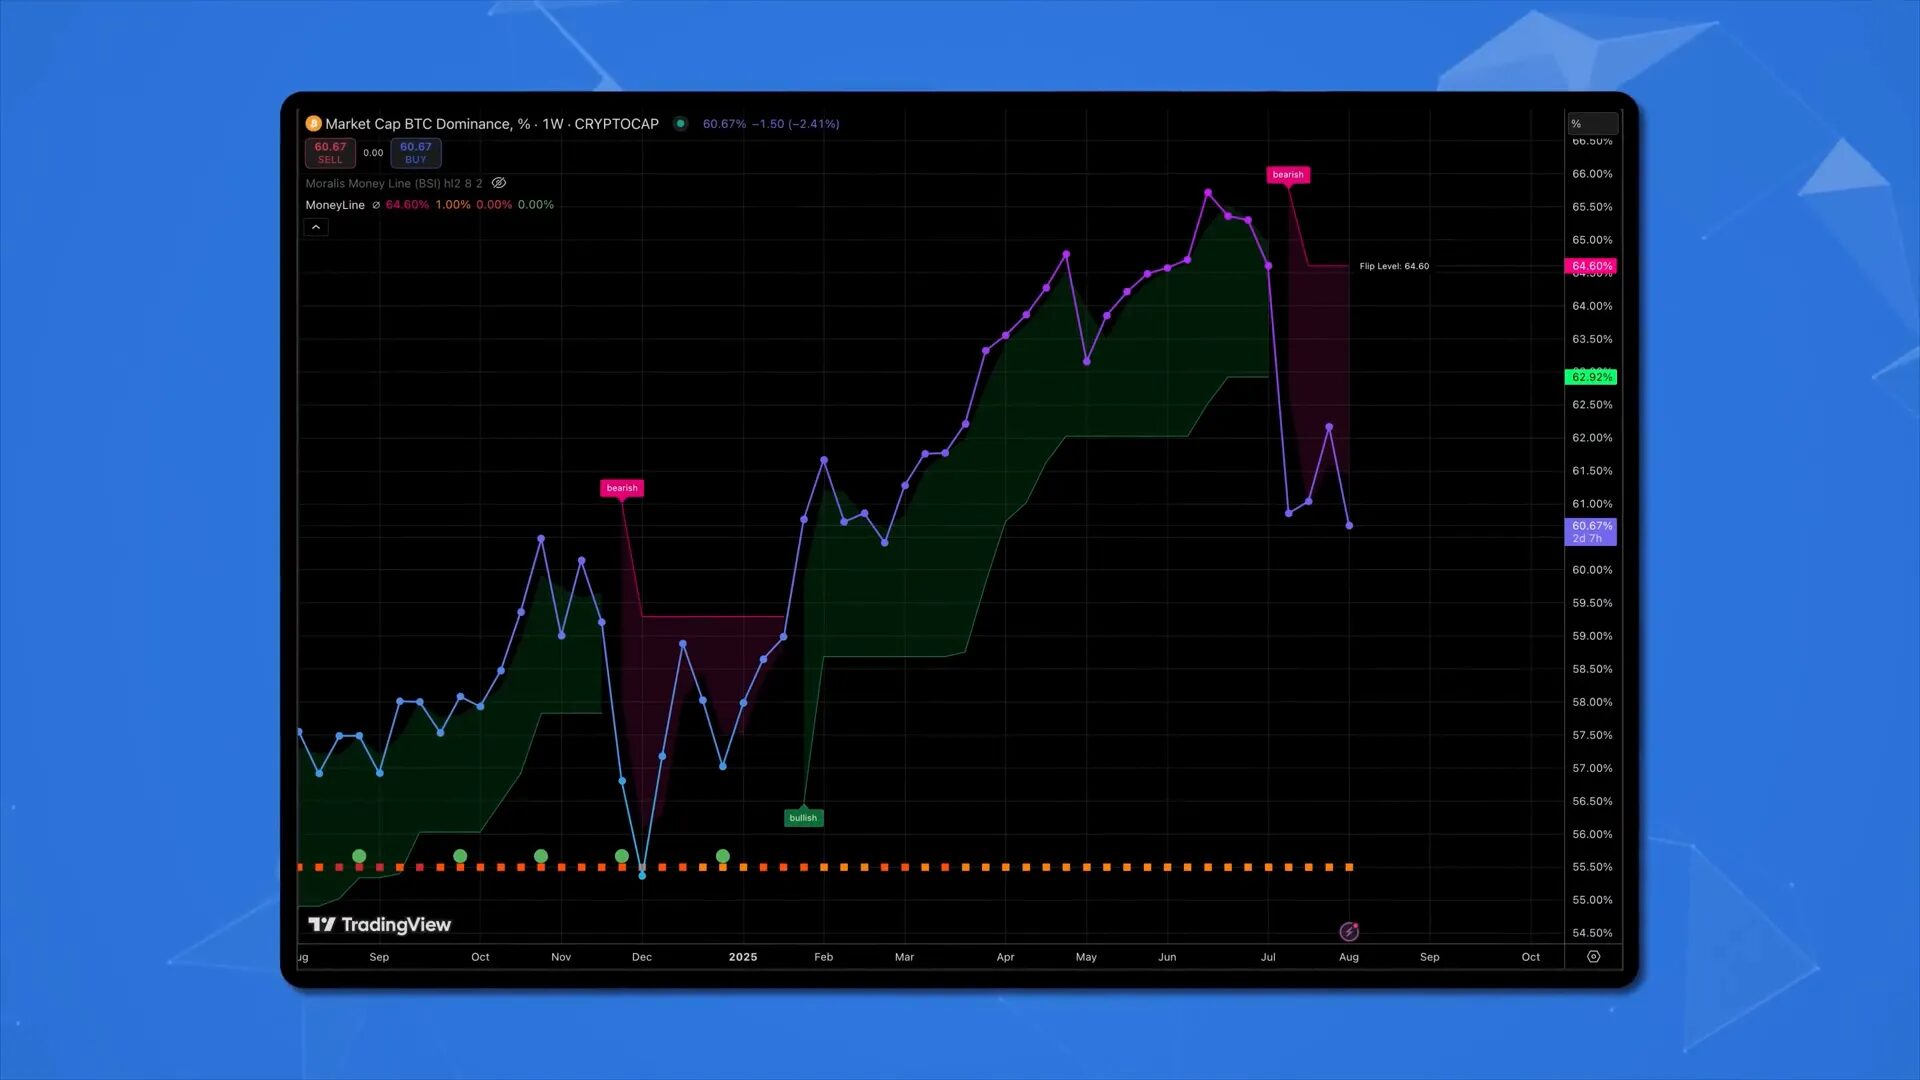Open chart settings via the gear icon

(x=1593, y=957)
